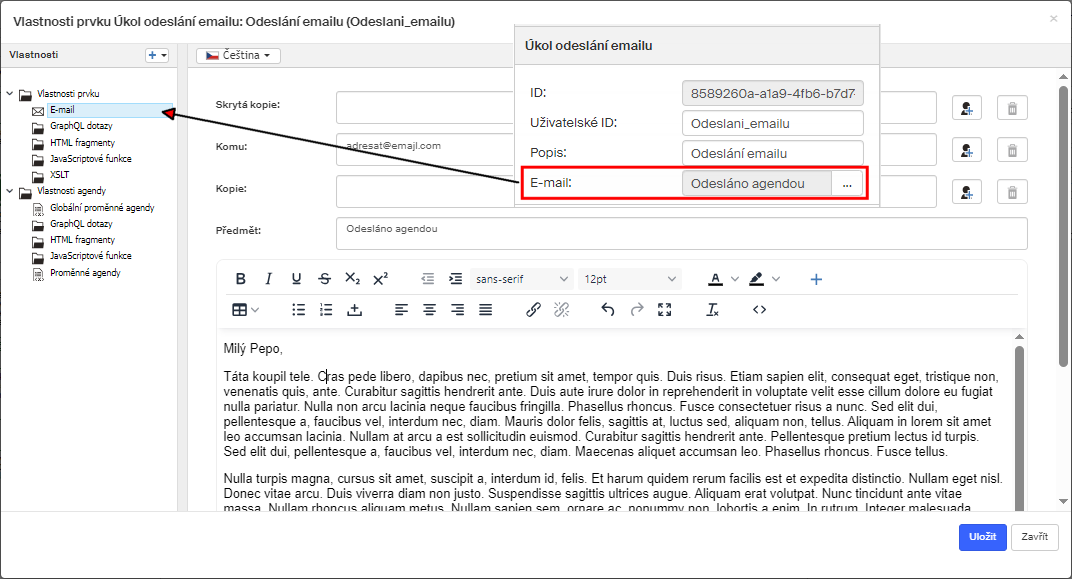Align text left
Viewport: 1072px width, 579px height.
click(401, 310)
